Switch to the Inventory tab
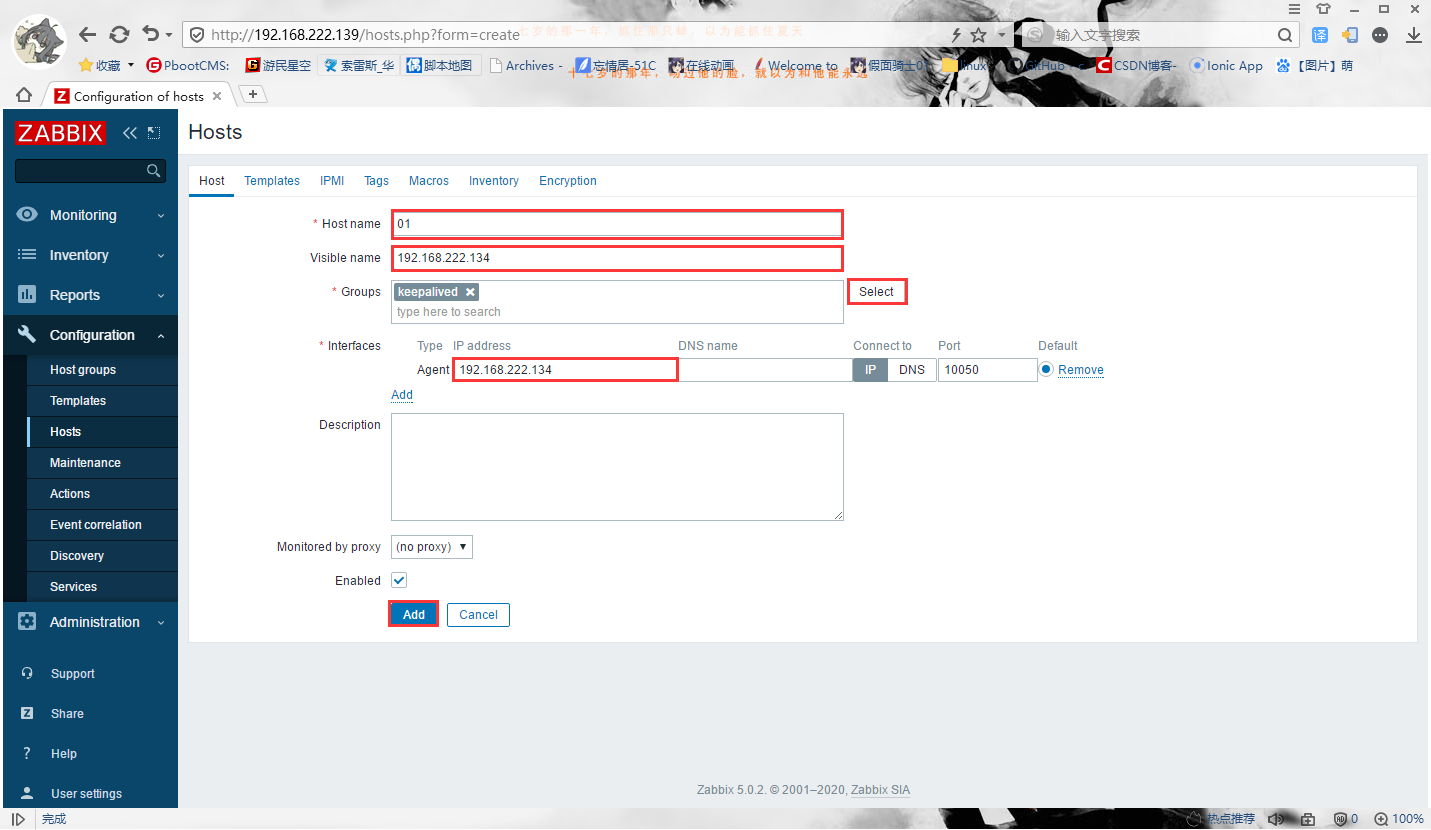This screenshot has height=830, width=1431. (x=494, y=181)
